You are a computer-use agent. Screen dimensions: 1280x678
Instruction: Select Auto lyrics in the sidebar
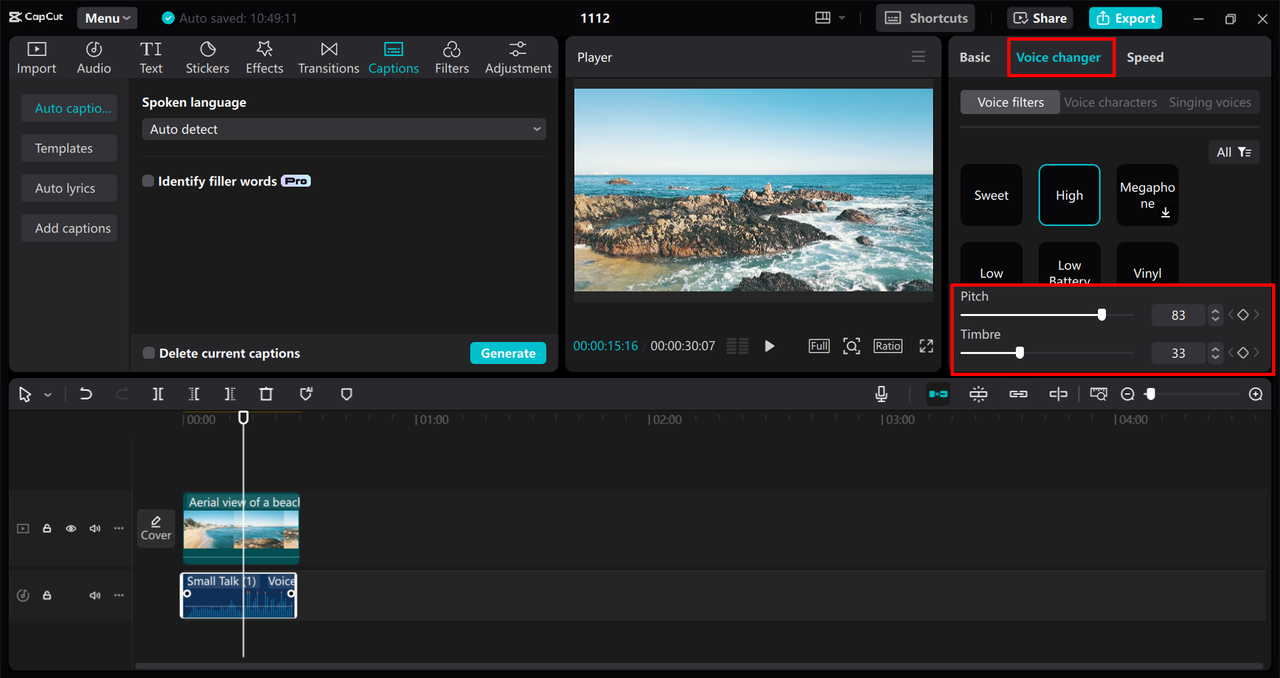[x=69, y=188]
